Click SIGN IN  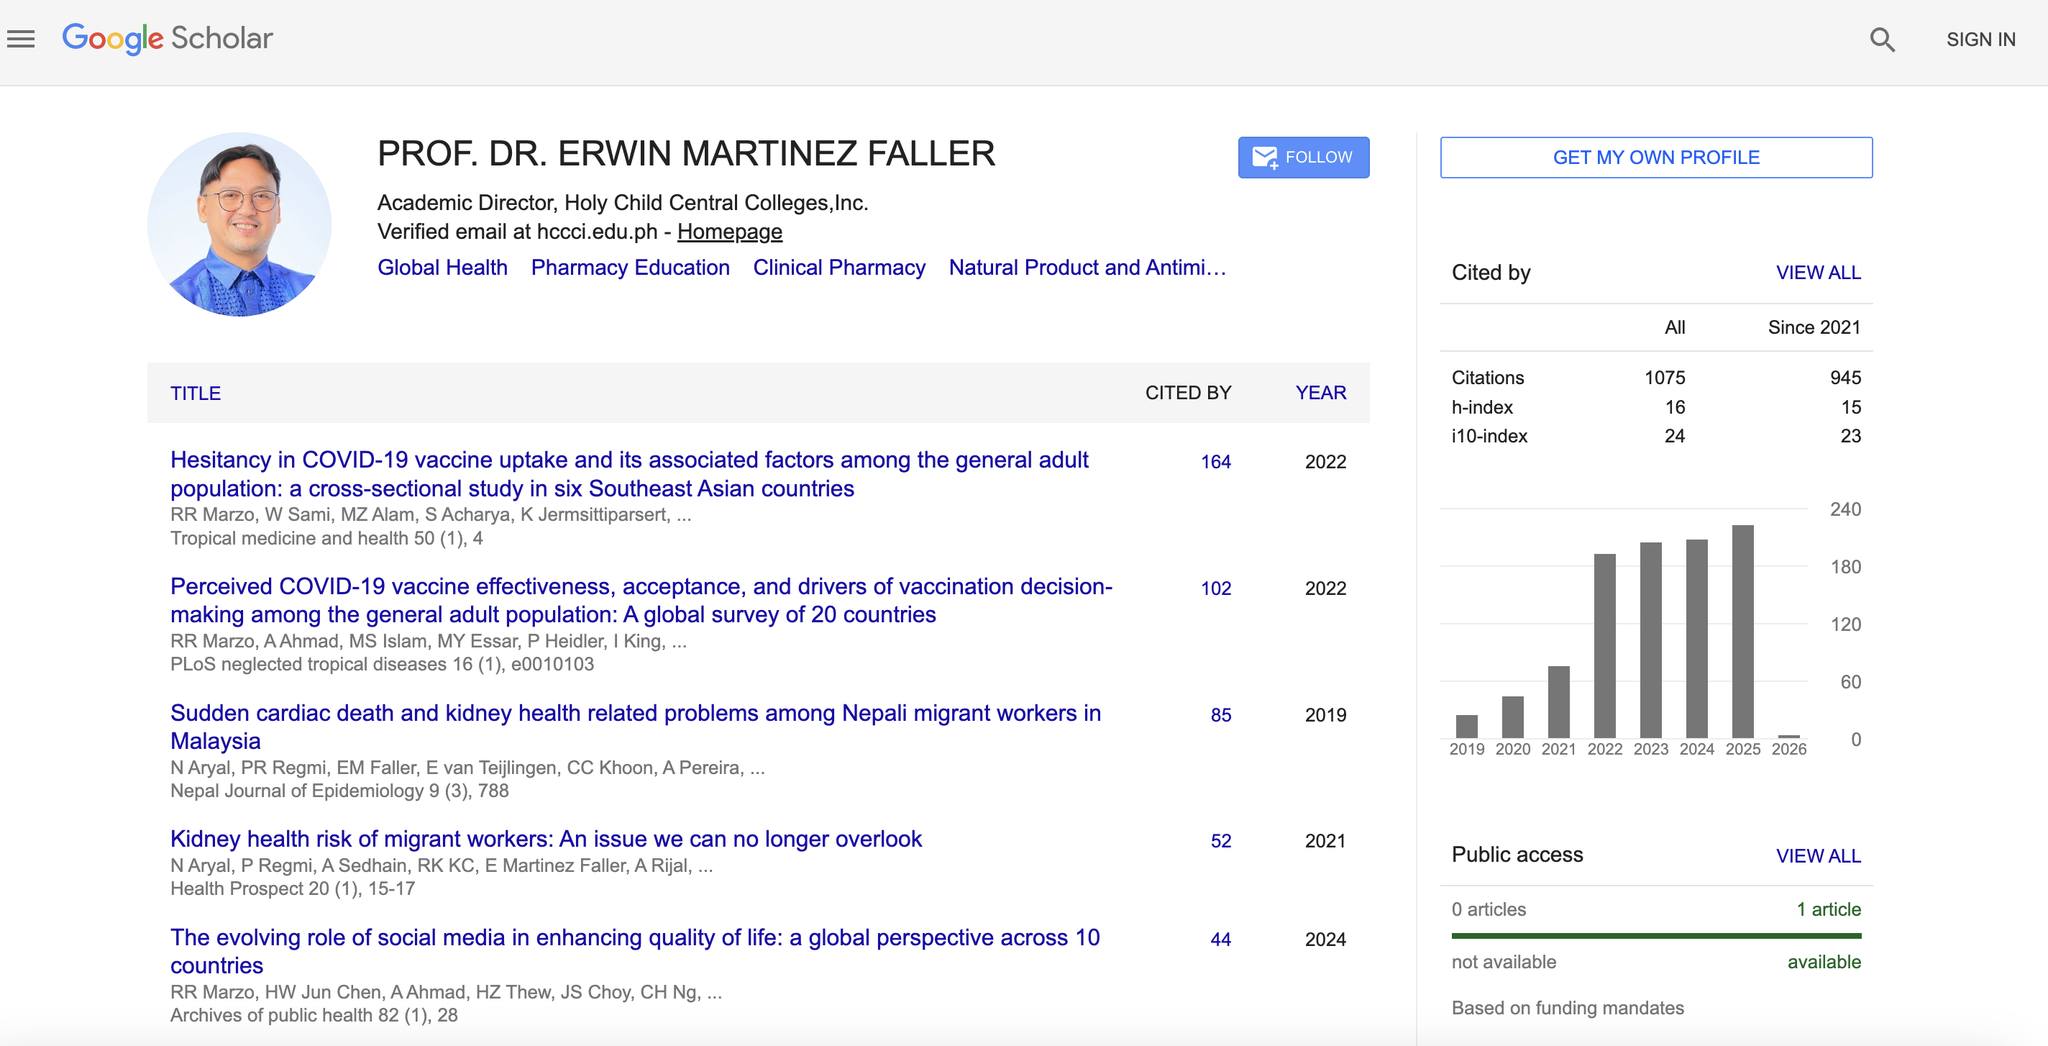pyautogui.click(x=1980, y=40)
